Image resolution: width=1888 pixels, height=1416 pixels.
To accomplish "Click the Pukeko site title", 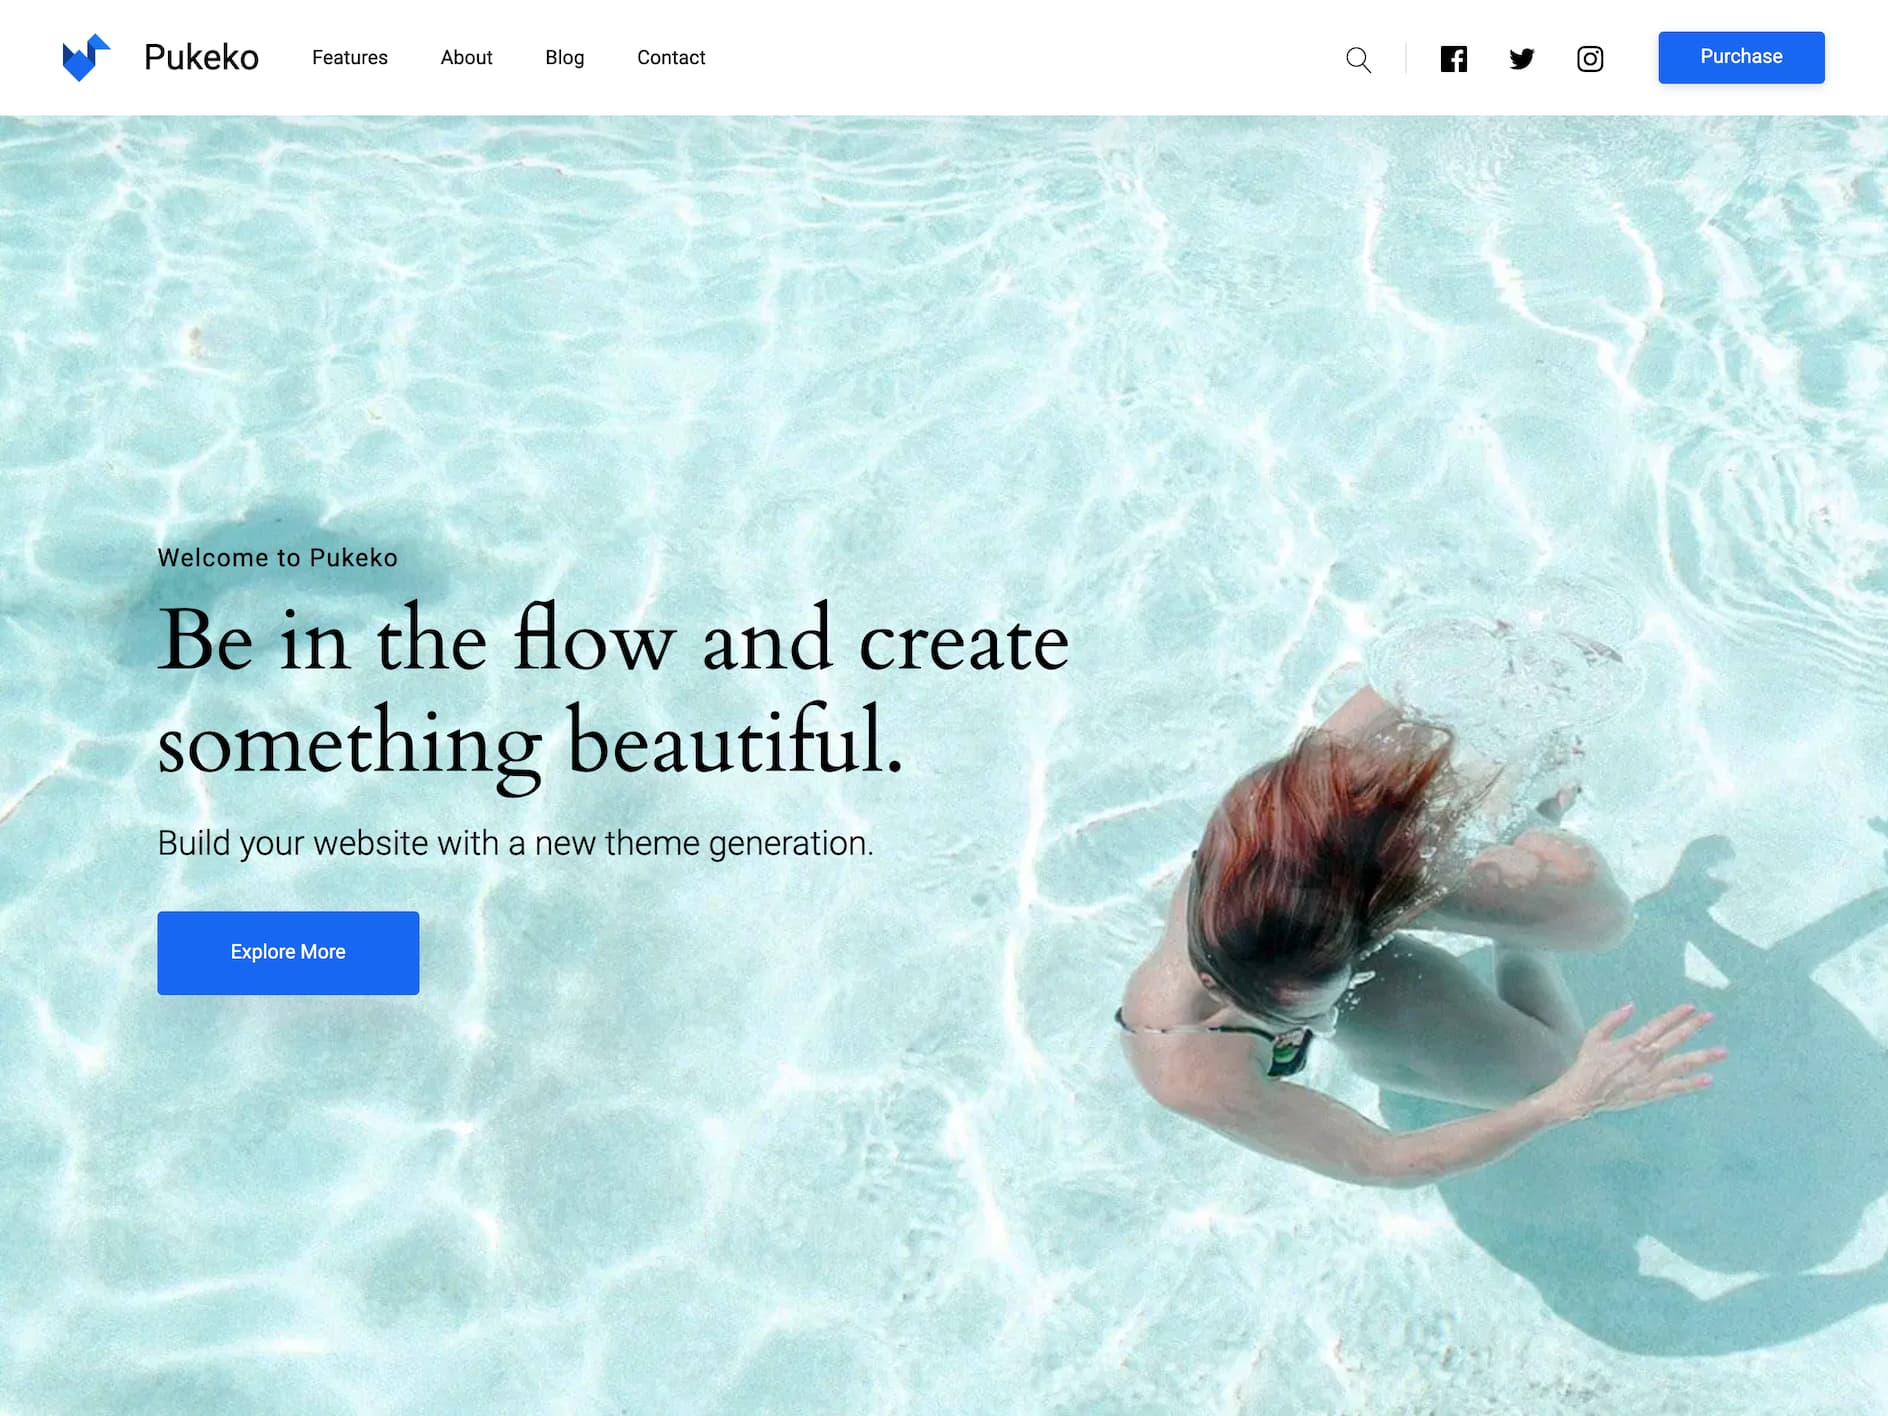I will click(x=201, y=57).
